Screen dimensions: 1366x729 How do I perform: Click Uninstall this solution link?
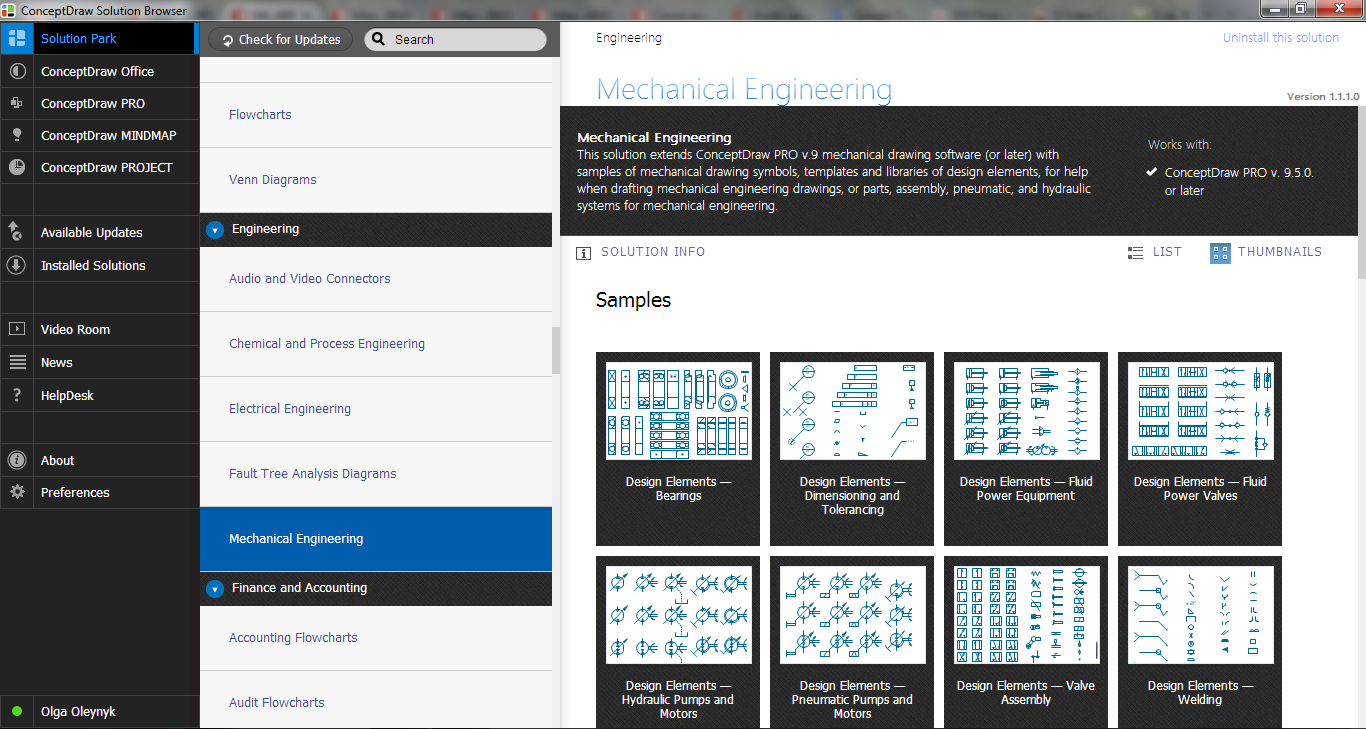point(1281,38)
